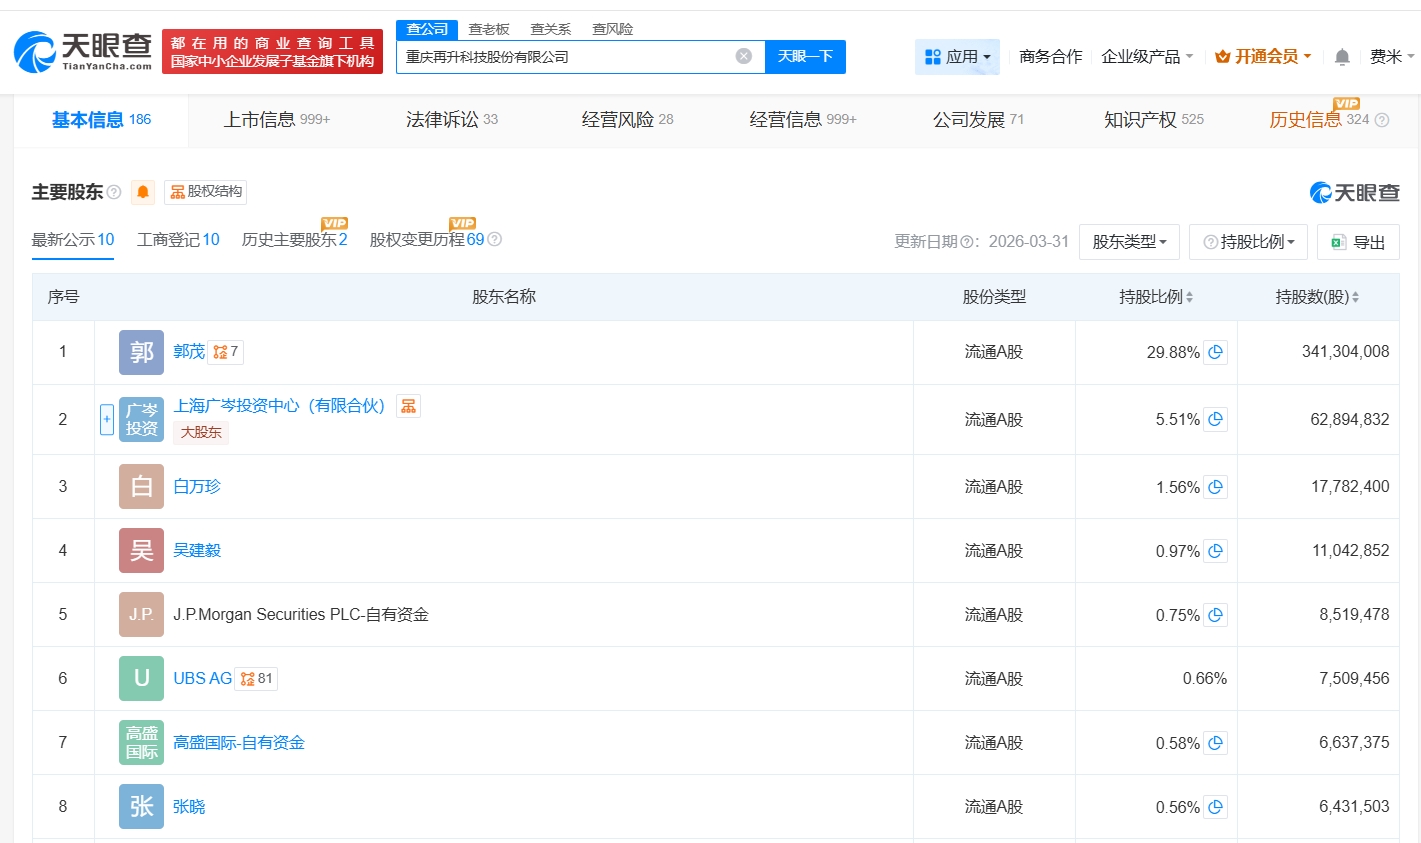Open shareholder 高盛国际-自有资金
1421x843 pixels.
[x=239, y=743]
